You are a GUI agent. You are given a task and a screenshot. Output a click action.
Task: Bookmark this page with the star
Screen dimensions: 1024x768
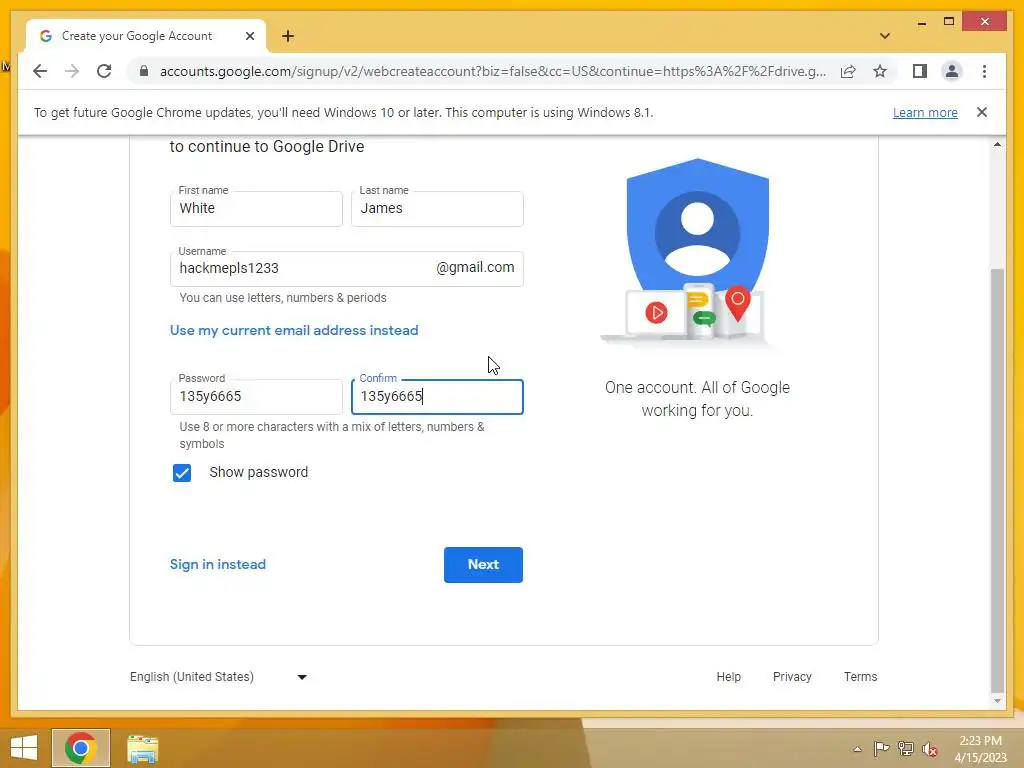pos(880,71)
